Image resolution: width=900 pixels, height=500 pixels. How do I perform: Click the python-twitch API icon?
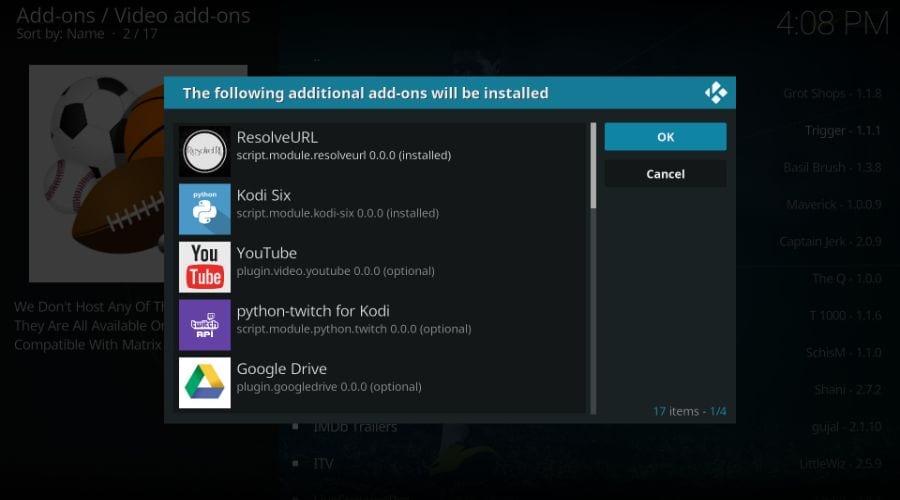click(205, 325)
